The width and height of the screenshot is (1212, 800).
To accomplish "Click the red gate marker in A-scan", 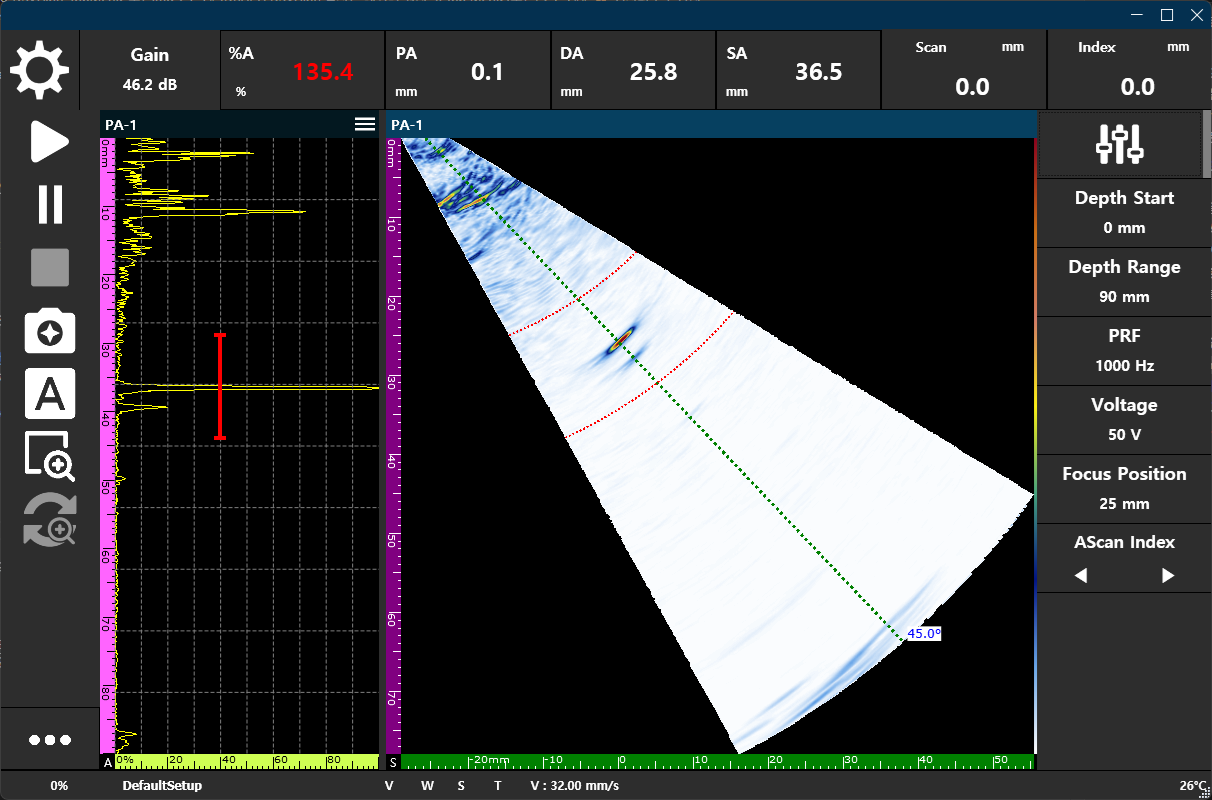I will [220, 386].
